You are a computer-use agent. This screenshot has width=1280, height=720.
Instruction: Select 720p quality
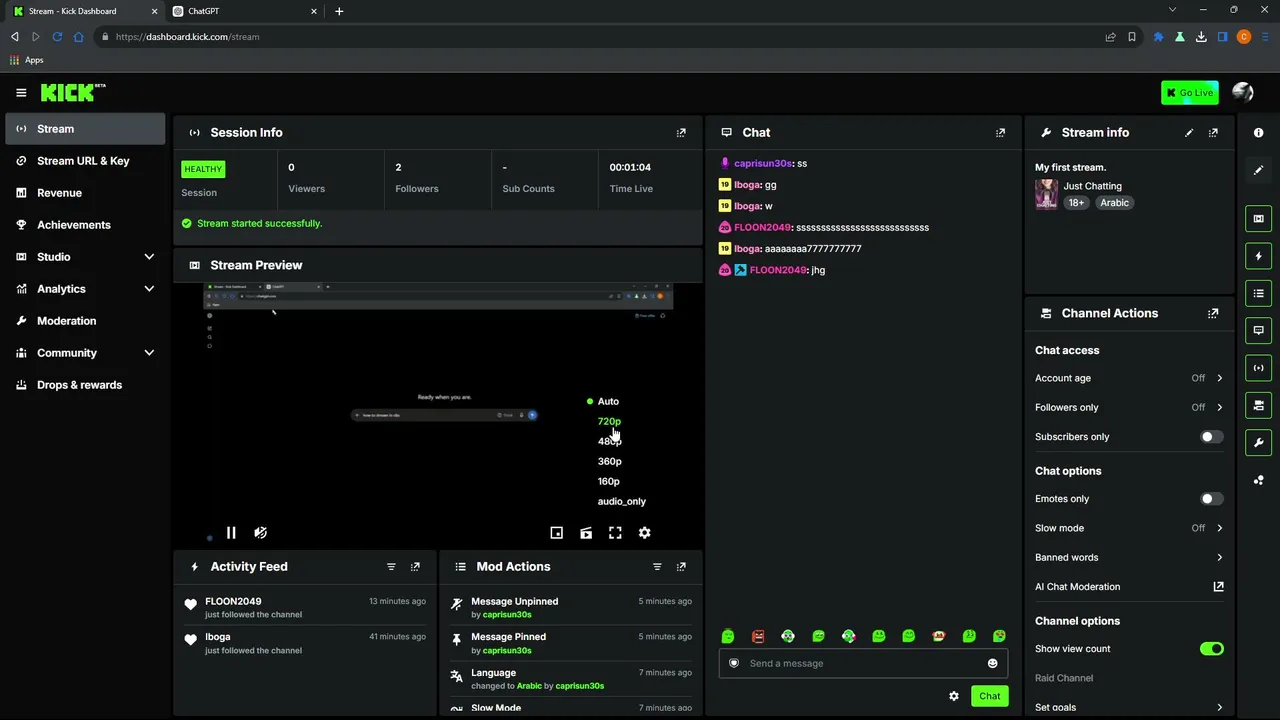(609, 421)
